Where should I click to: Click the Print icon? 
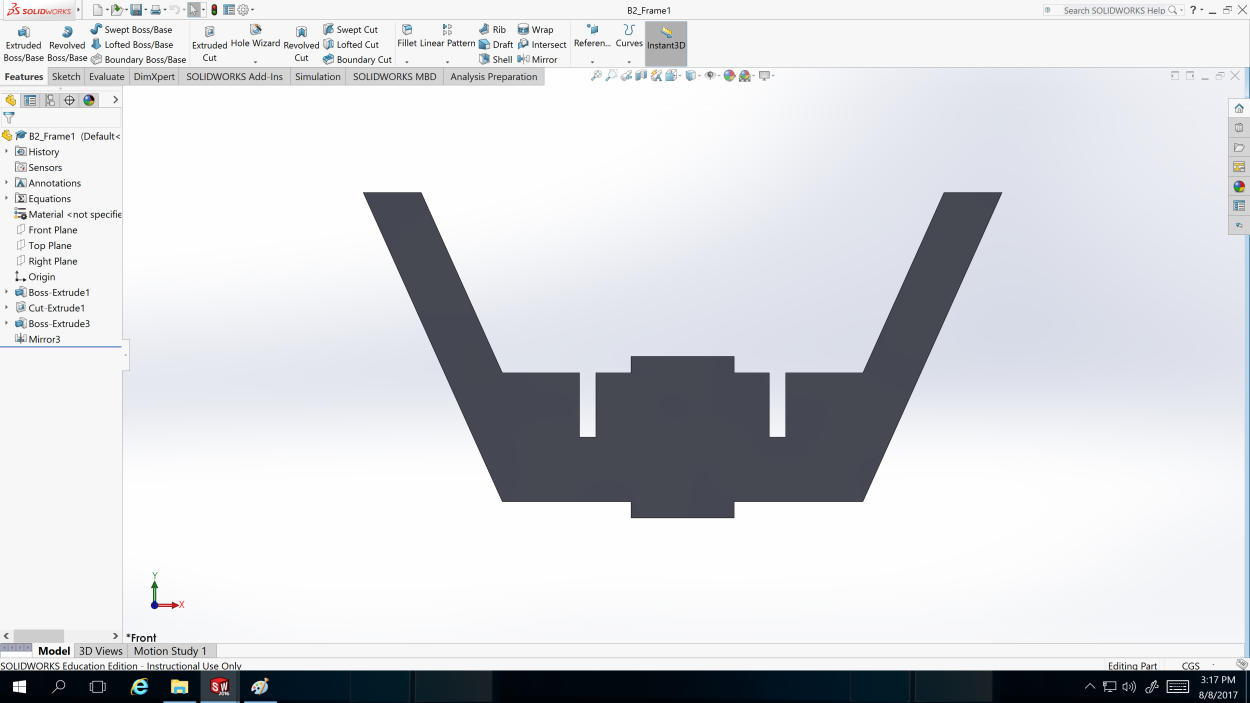pyautogui.click(x=155, y=10)
